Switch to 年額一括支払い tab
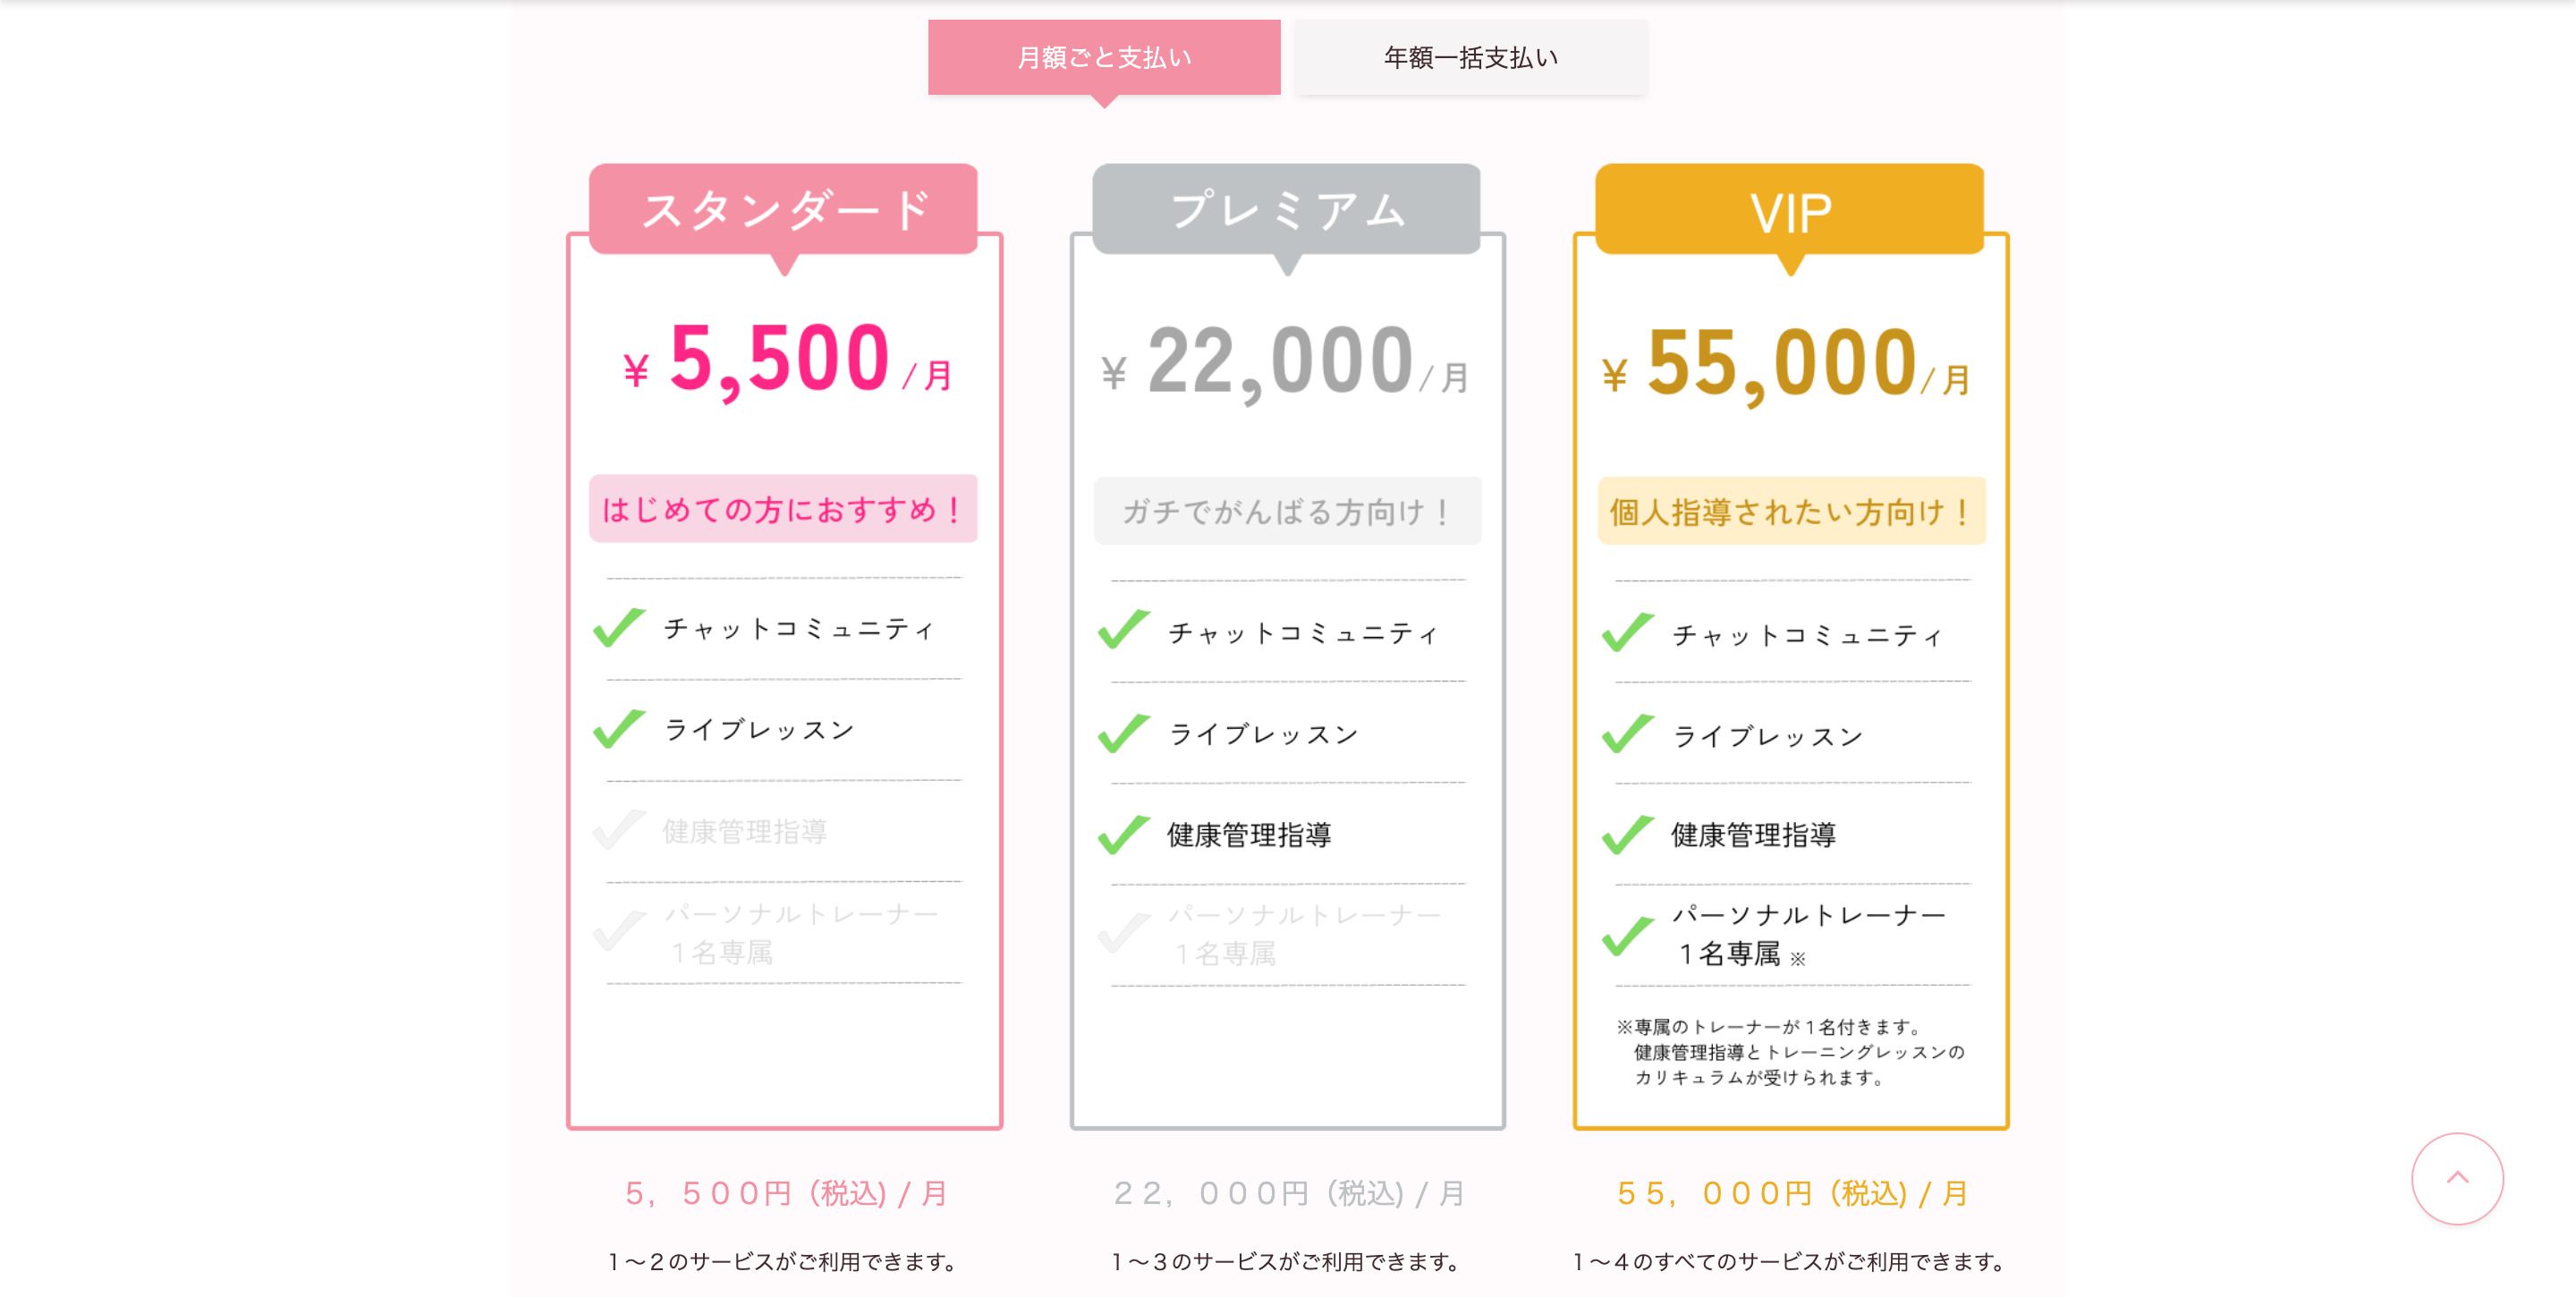The height and width of the screenshot is (1297, 2576). [x=1470, y=57]
